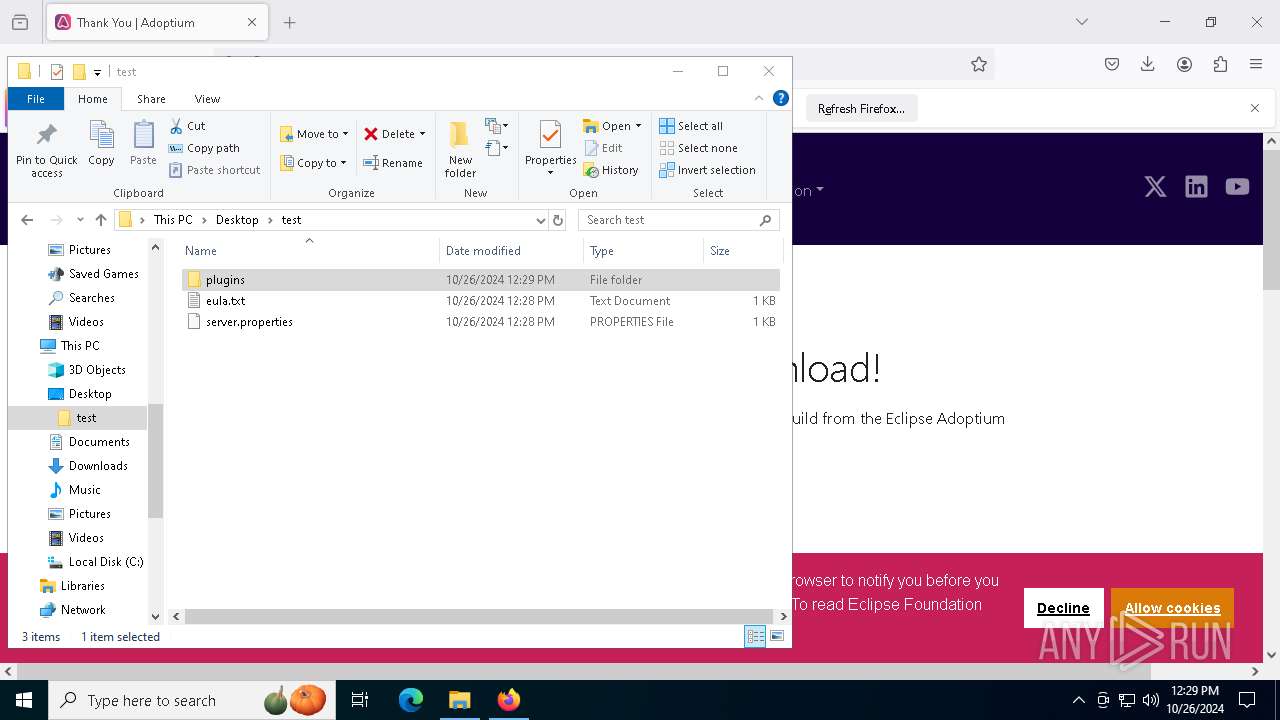
Task: Switch to the View ribbon tab
Action: coord(207,99)
